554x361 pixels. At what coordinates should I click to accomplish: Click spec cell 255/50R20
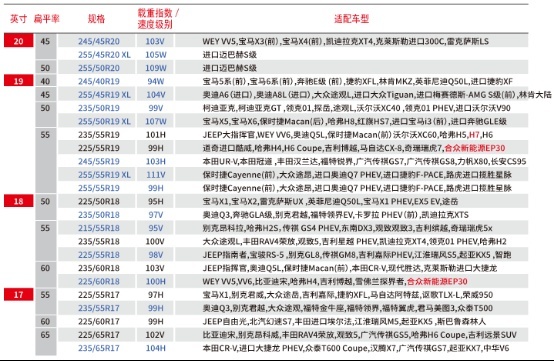pos(99,68)
